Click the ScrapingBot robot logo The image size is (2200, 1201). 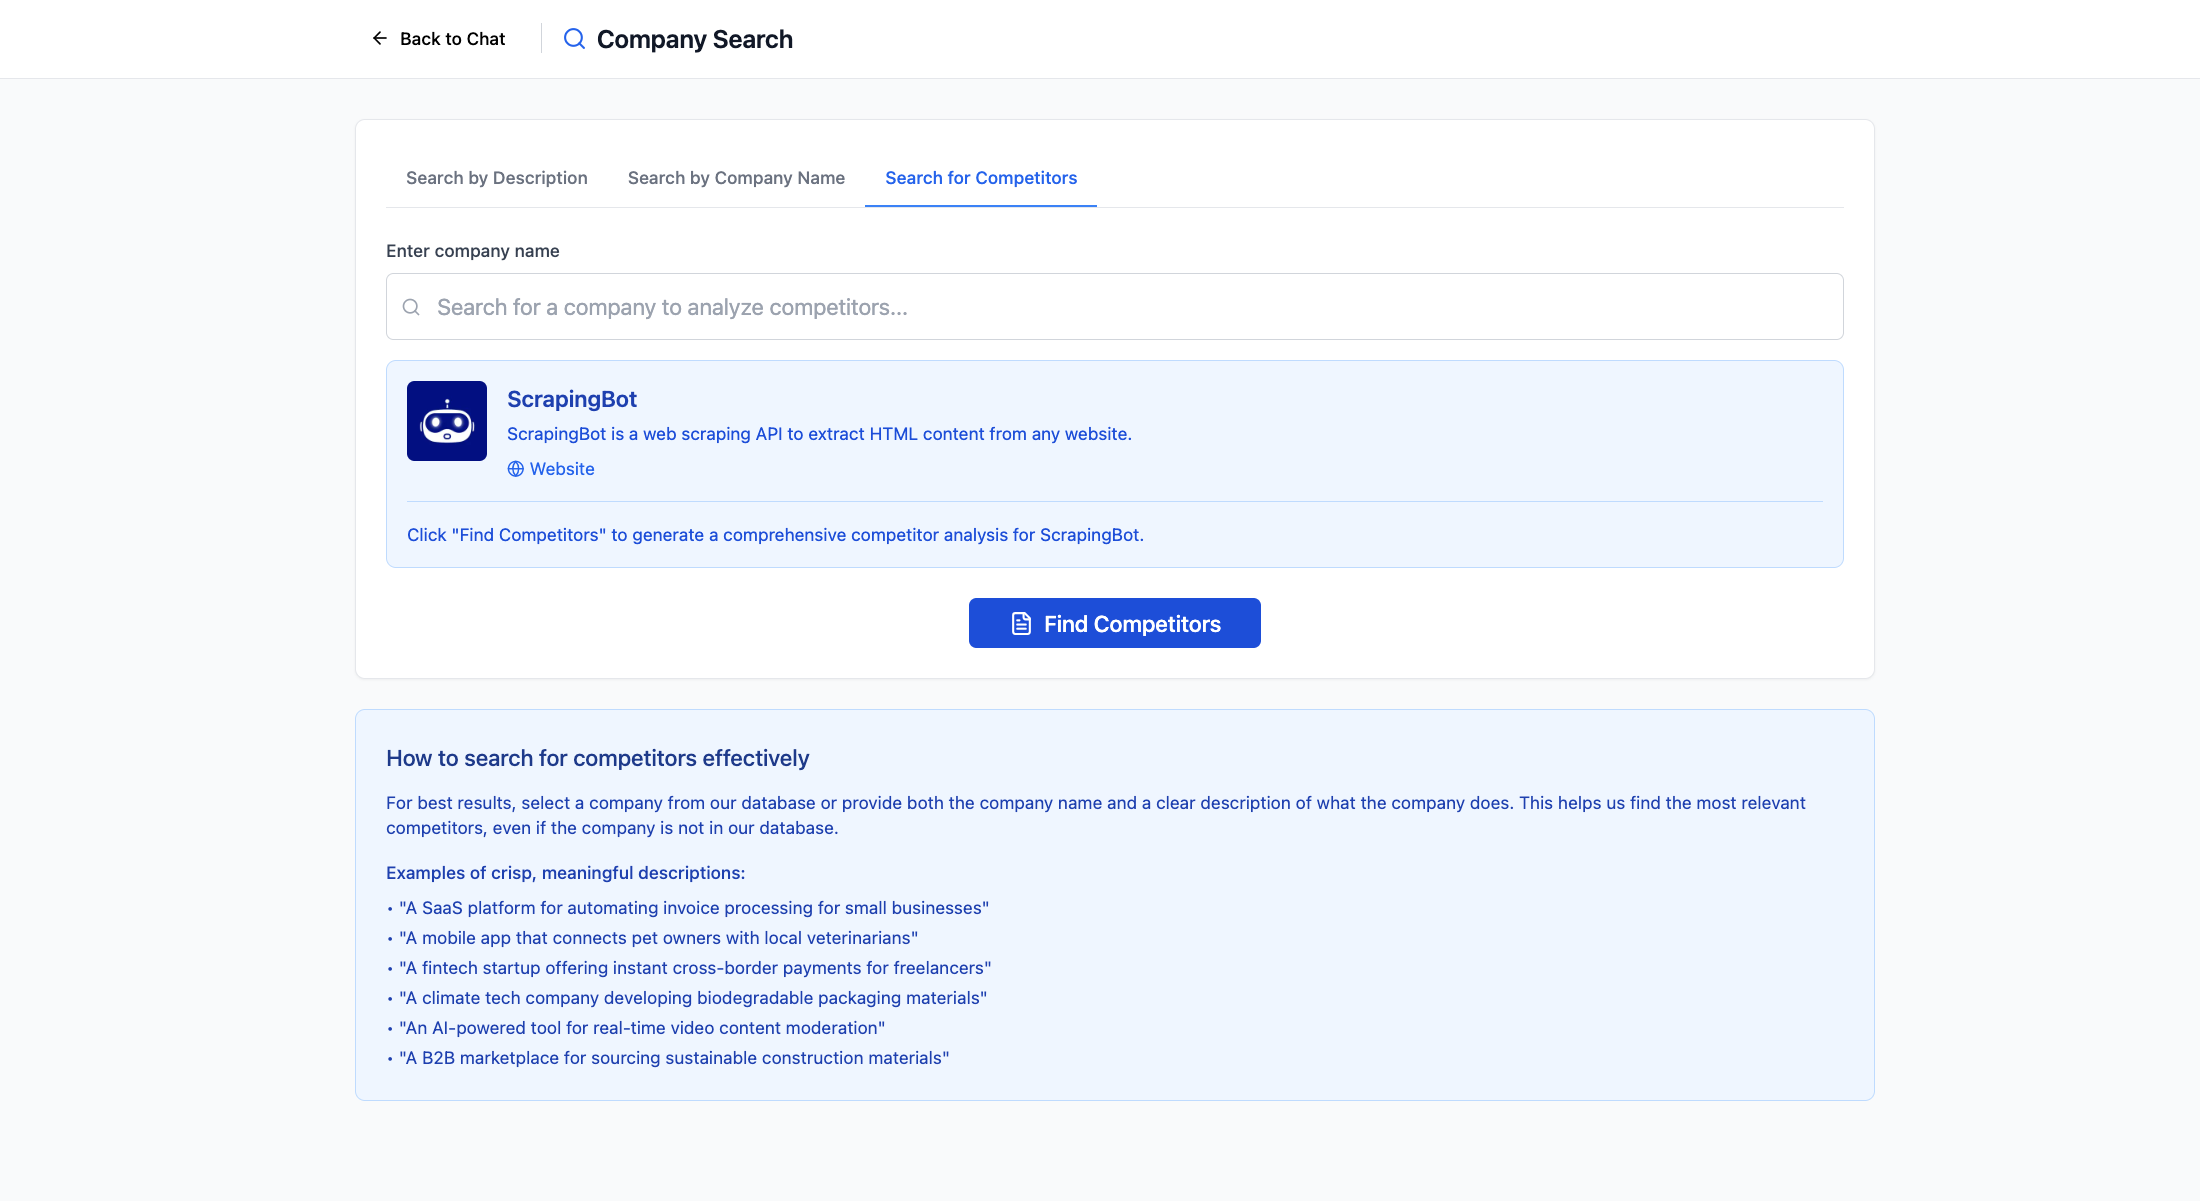click(447, 421)
